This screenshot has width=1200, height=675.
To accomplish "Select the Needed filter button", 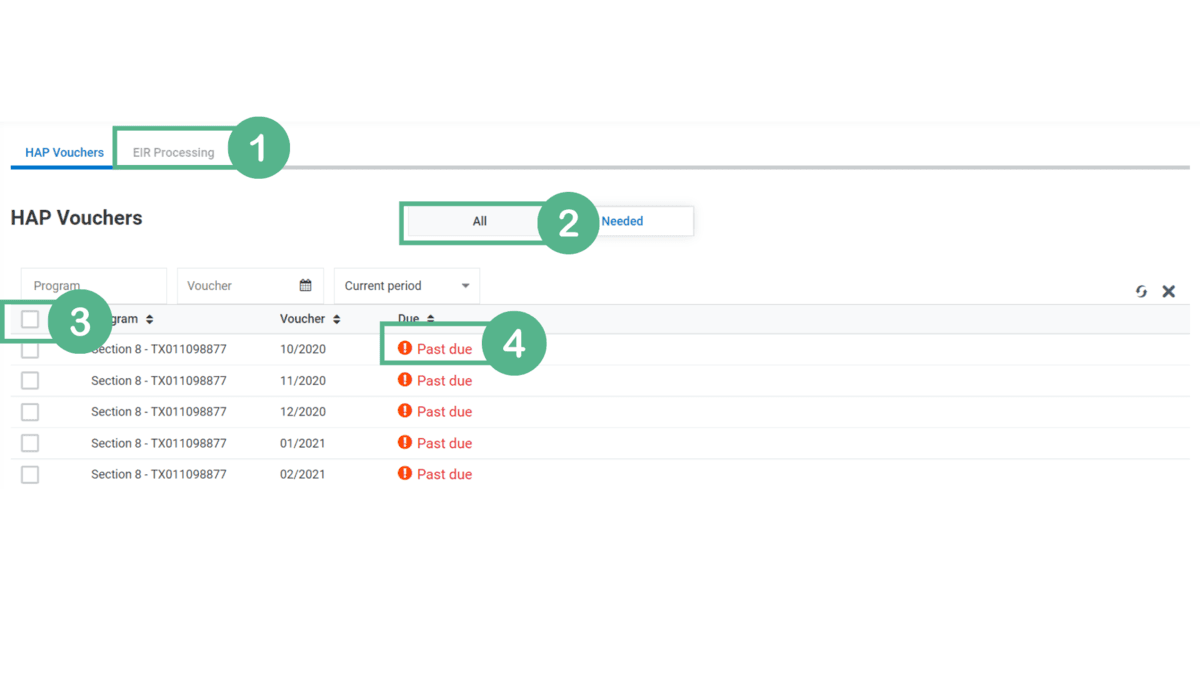I will 622,221.
